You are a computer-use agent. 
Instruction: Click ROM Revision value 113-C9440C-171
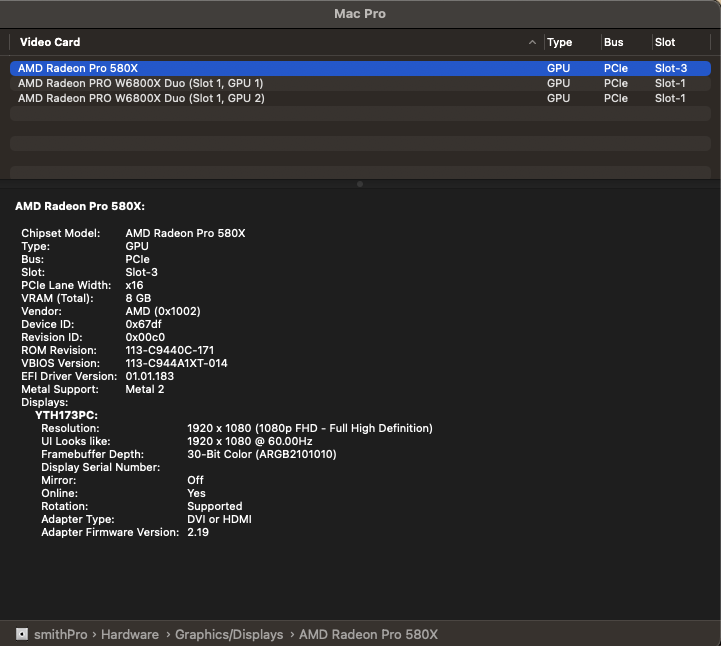click(x=170, y=350)
